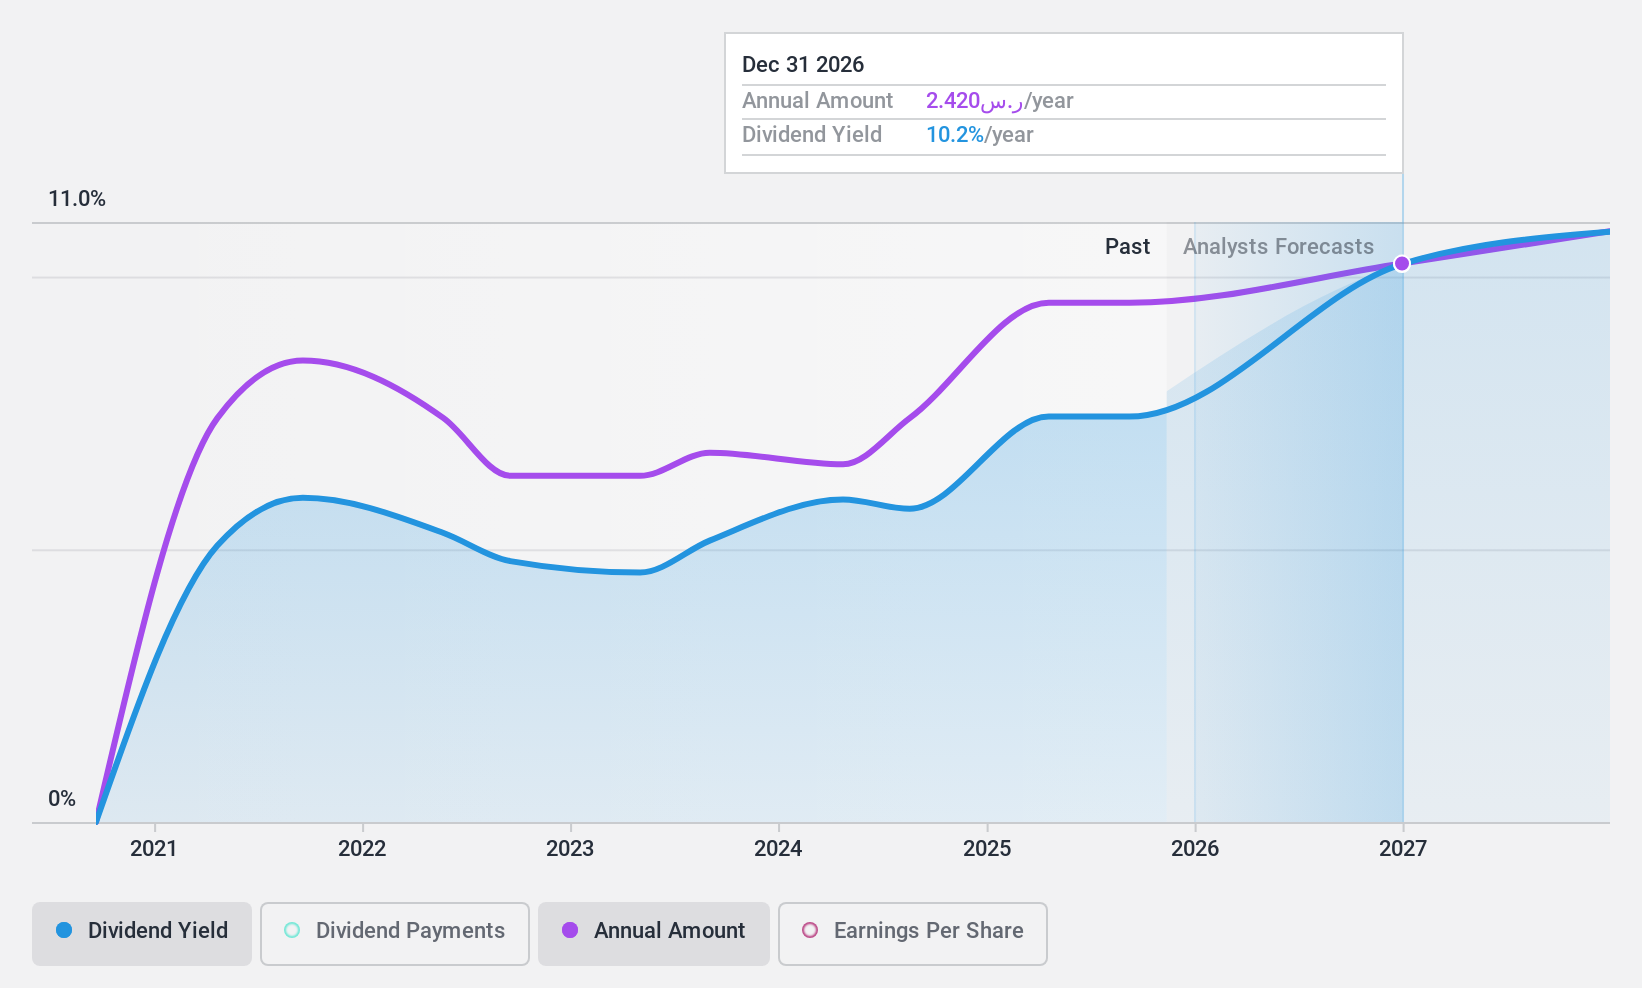The image size is (1642, 988).
Task: Click the 2027 axis label on the timeline
Action: click(1404, 849)
